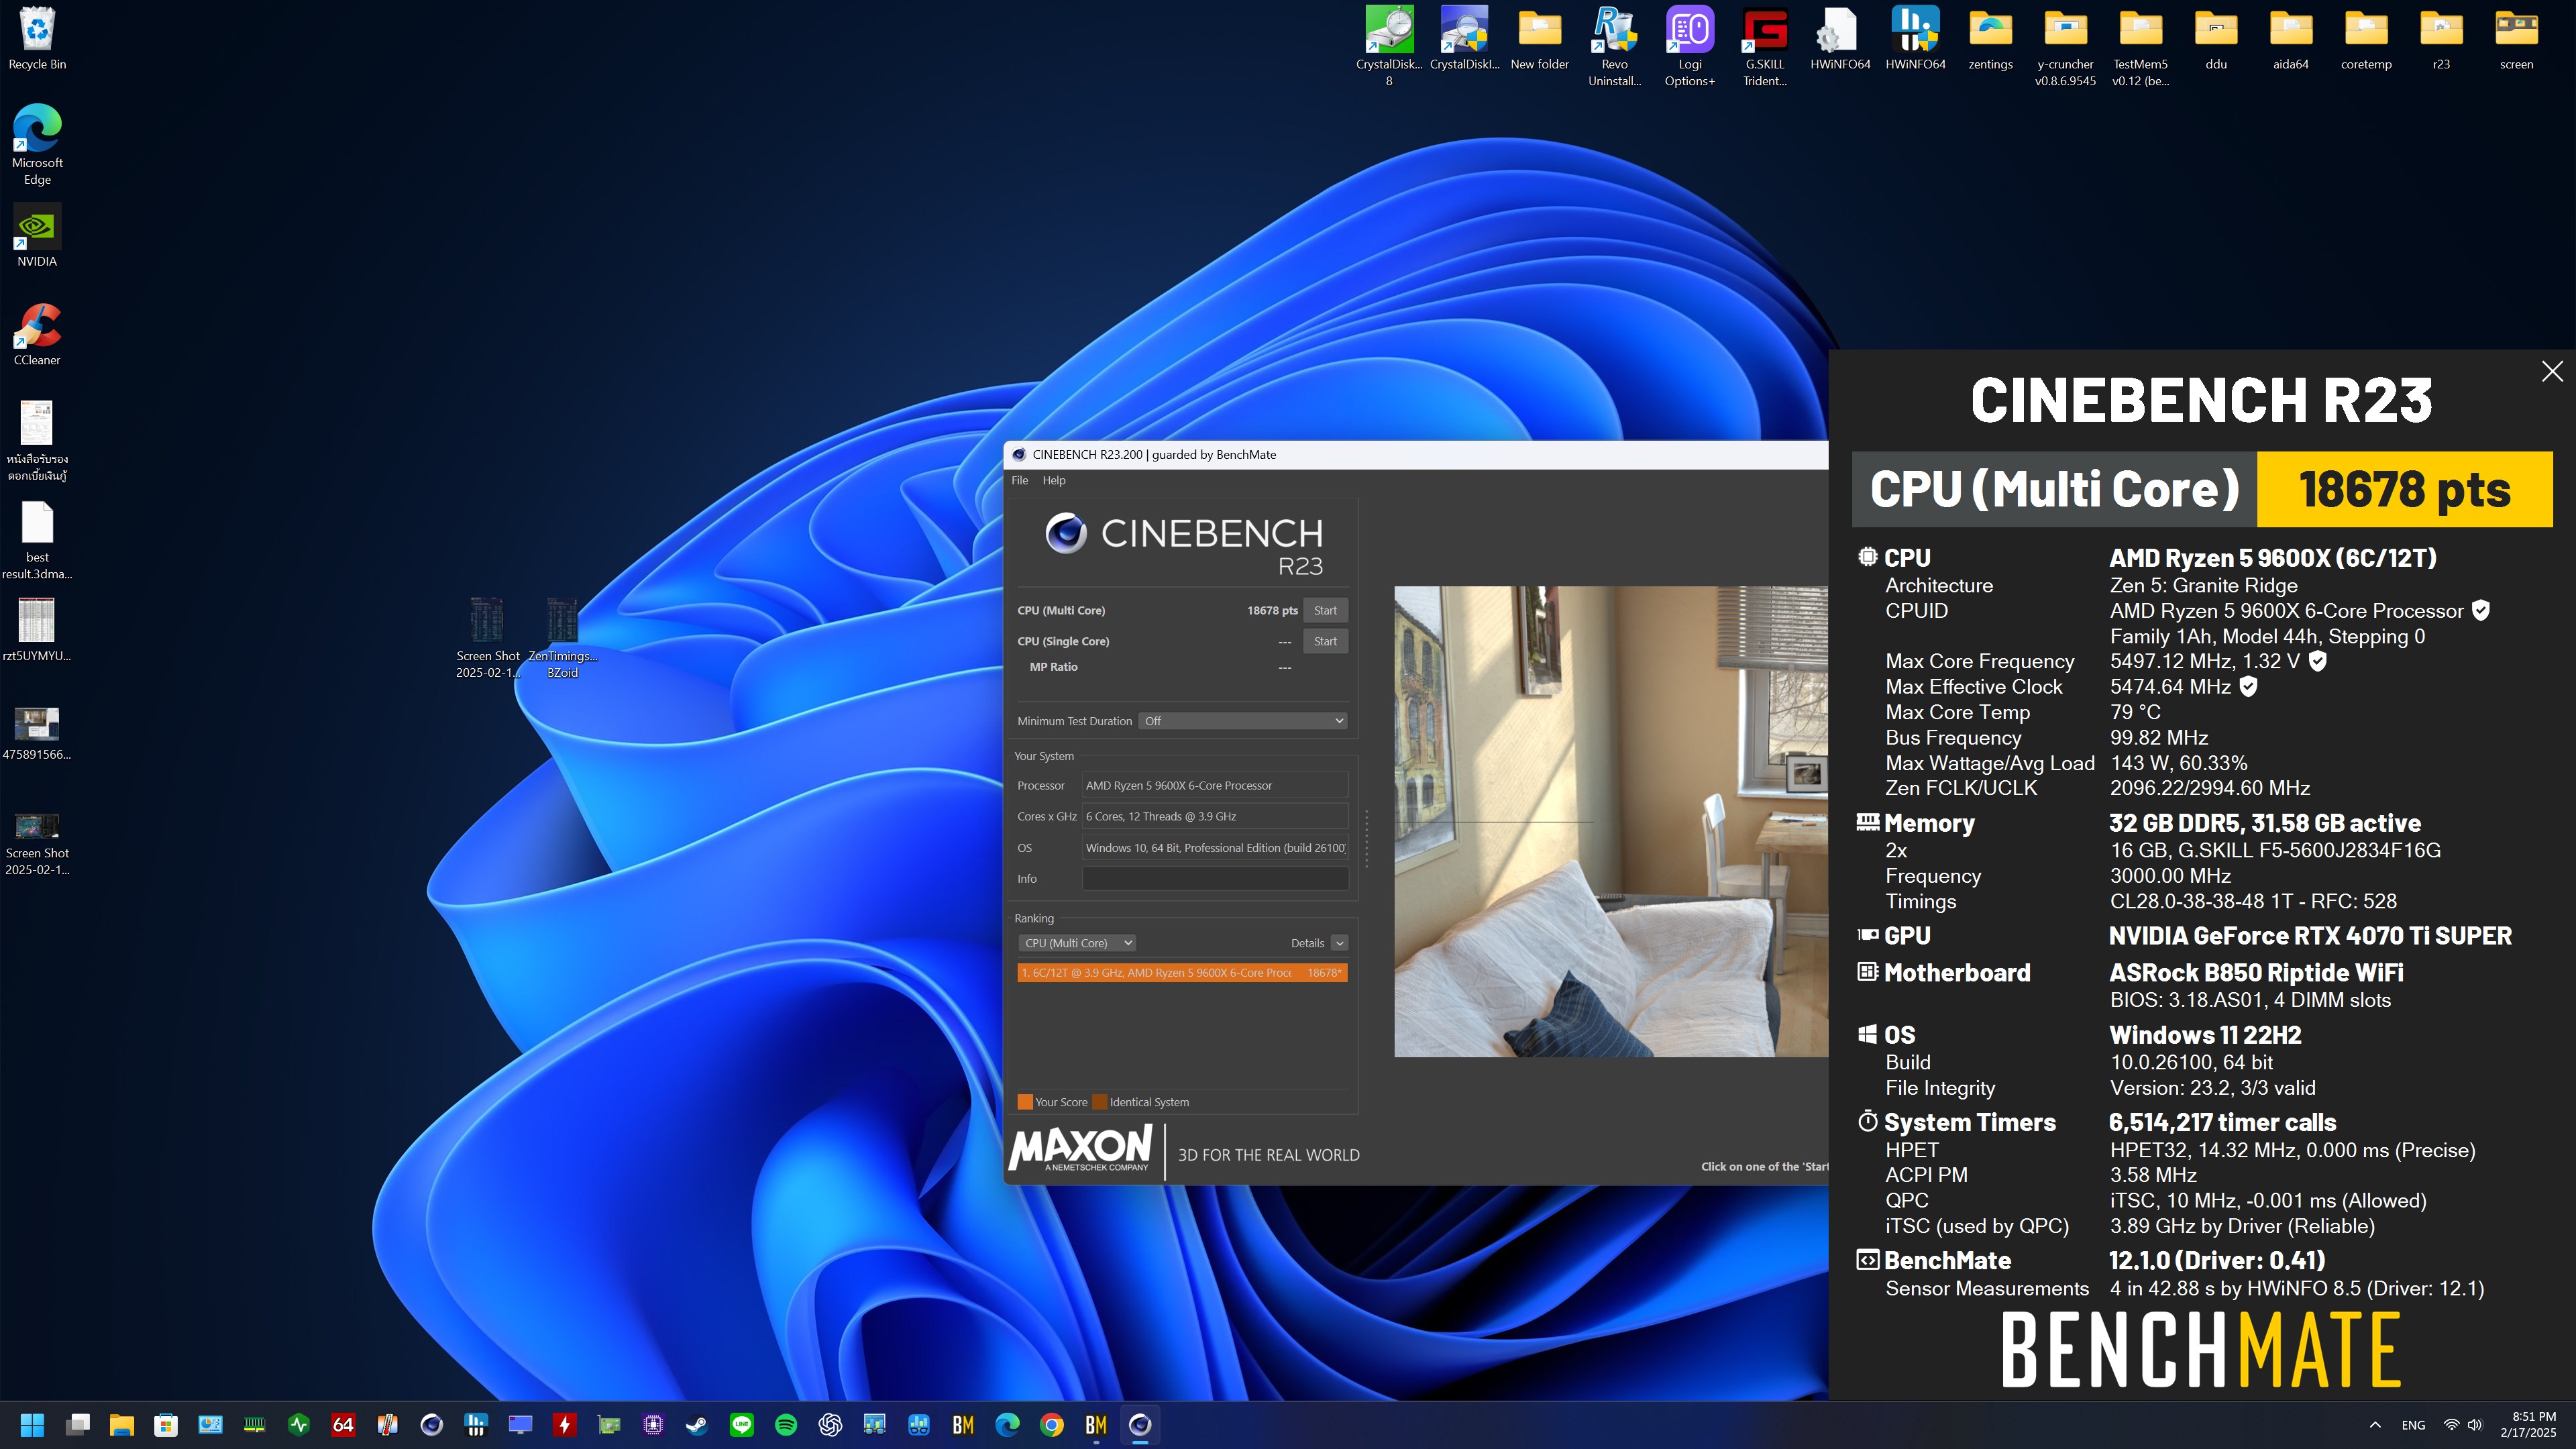
Task: Click the 18678 pts score in BenchMate
Action: pyautogui.click(x=2404, y=489)
